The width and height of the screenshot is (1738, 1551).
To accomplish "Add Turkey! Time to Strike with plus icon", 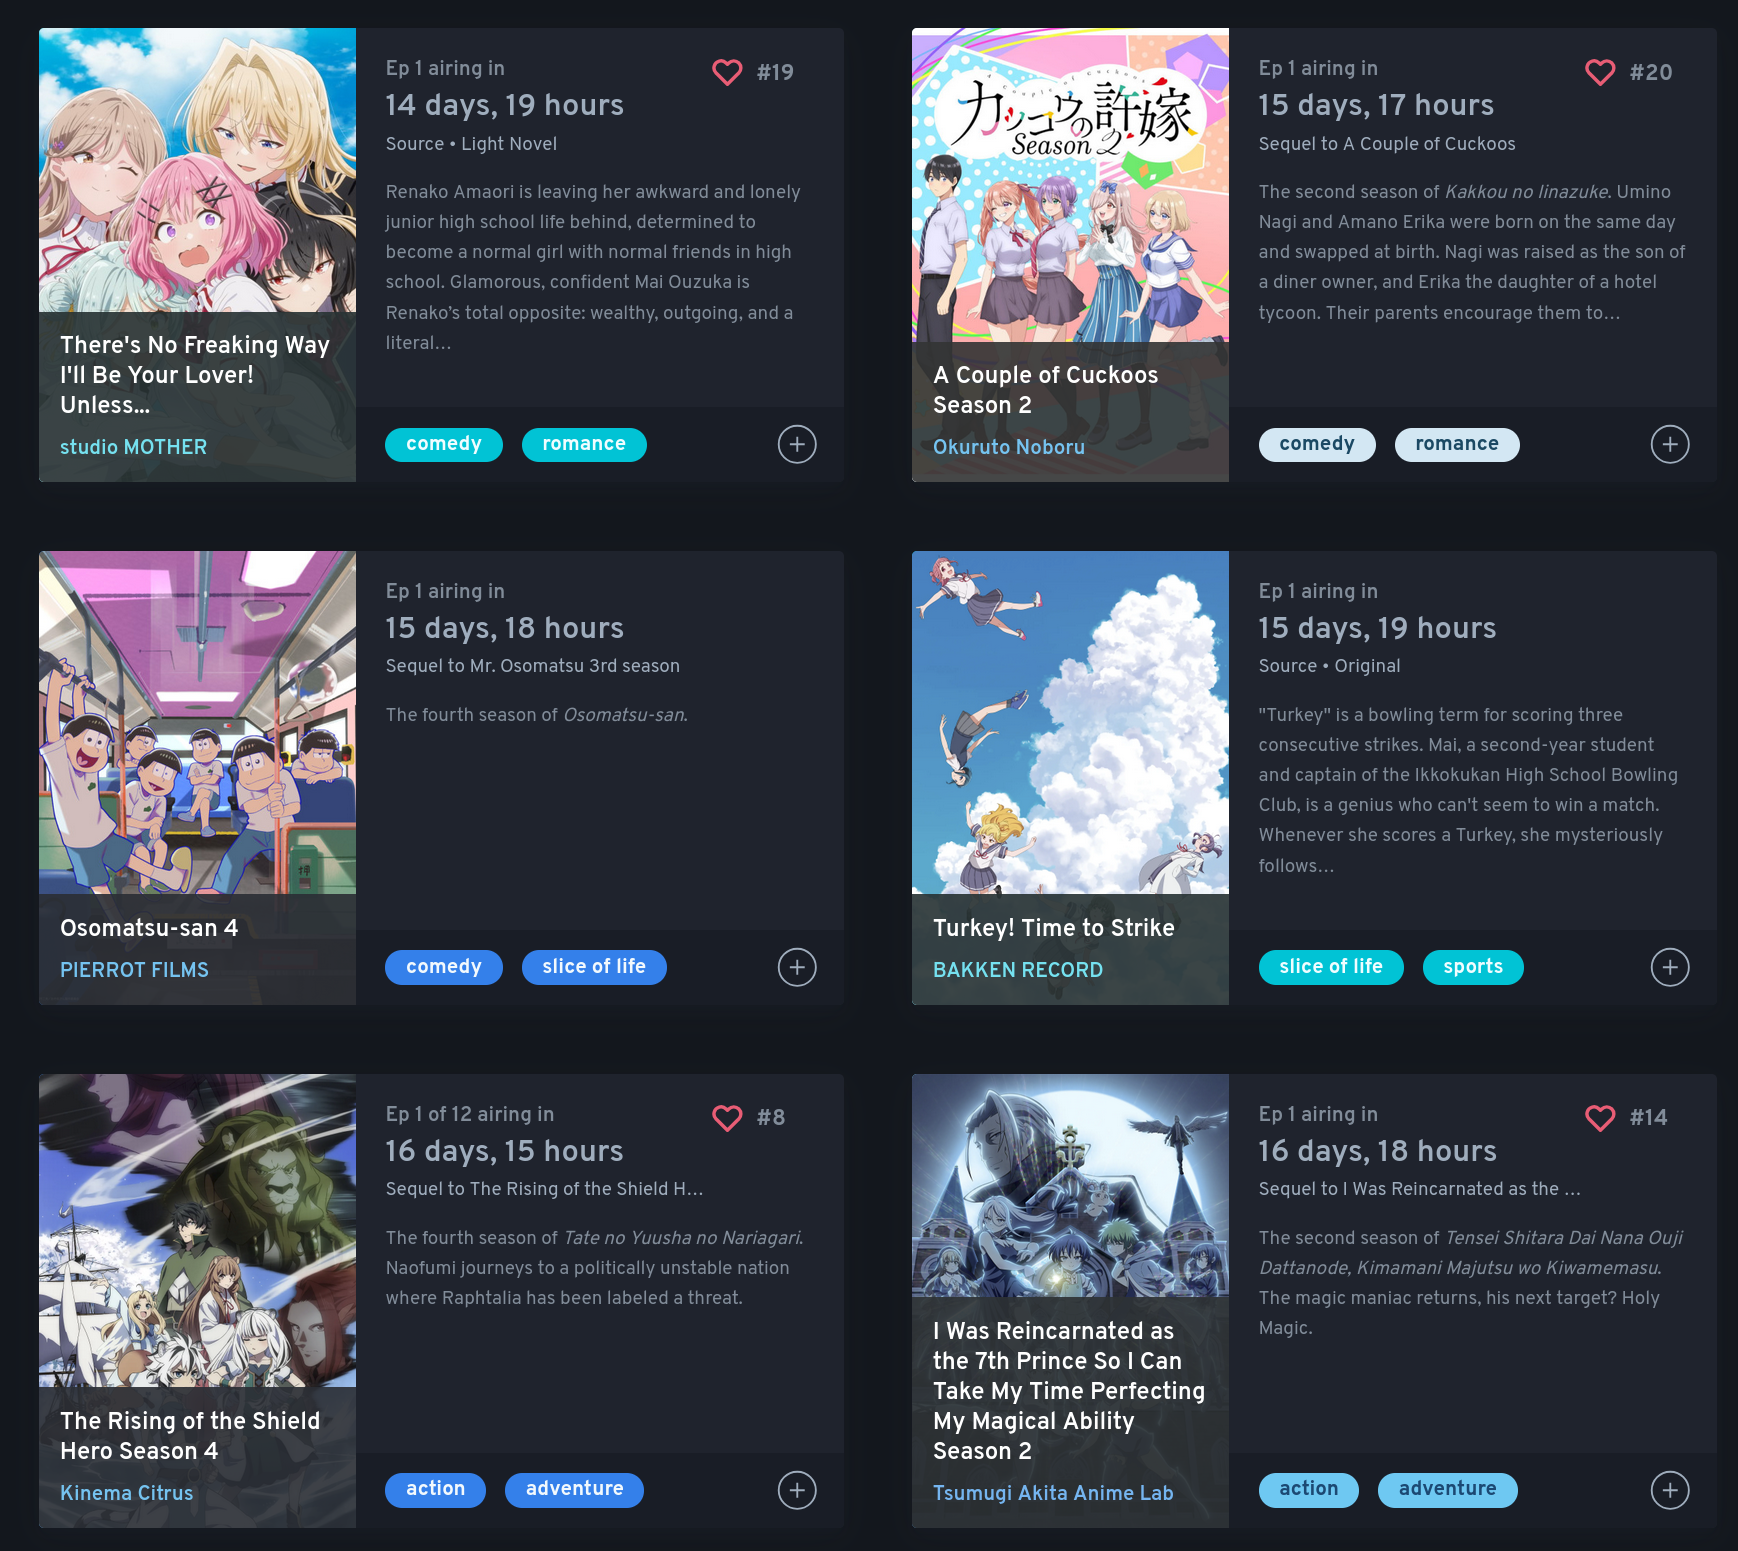I will coord(1670,967).
